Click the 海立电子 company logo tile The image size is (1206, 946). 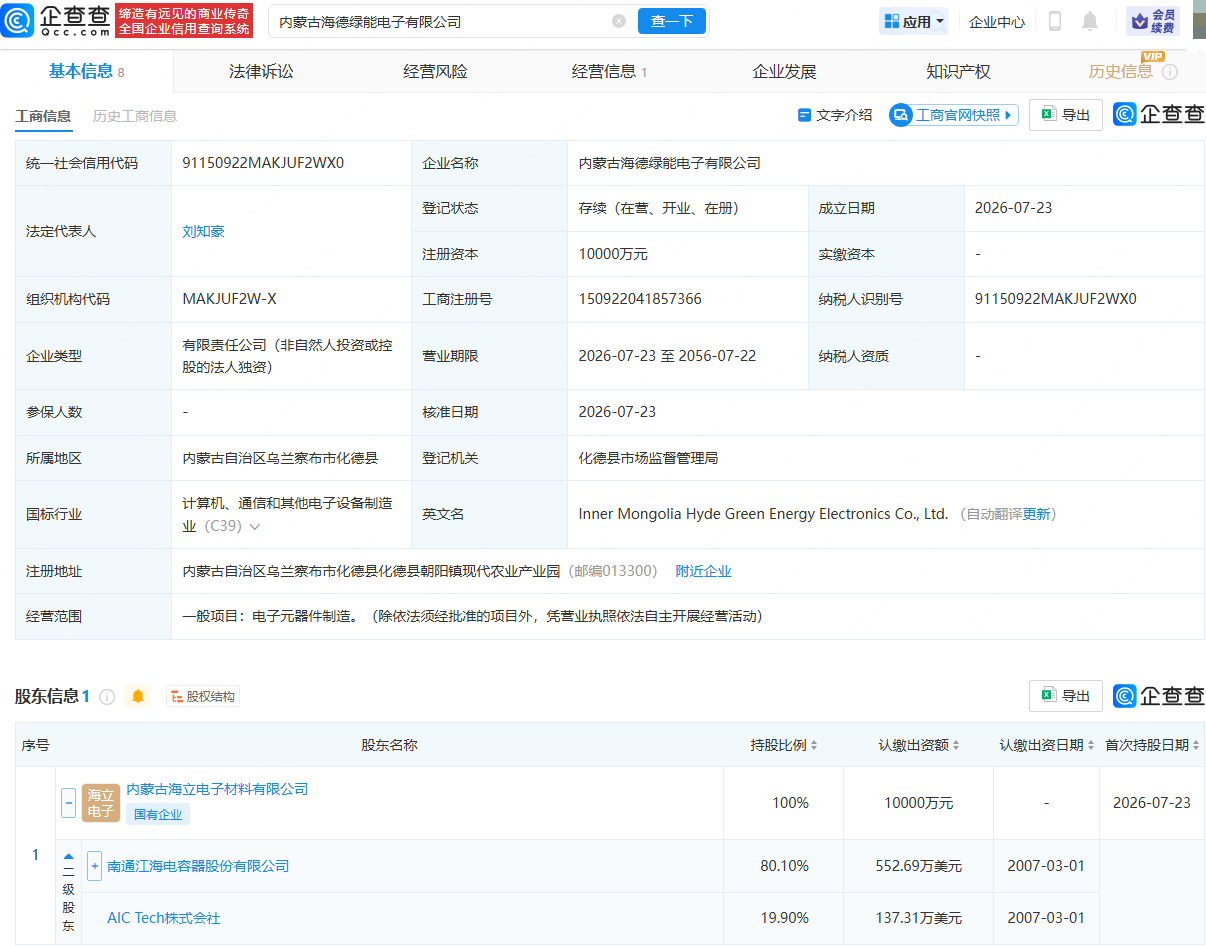point(101,803)
